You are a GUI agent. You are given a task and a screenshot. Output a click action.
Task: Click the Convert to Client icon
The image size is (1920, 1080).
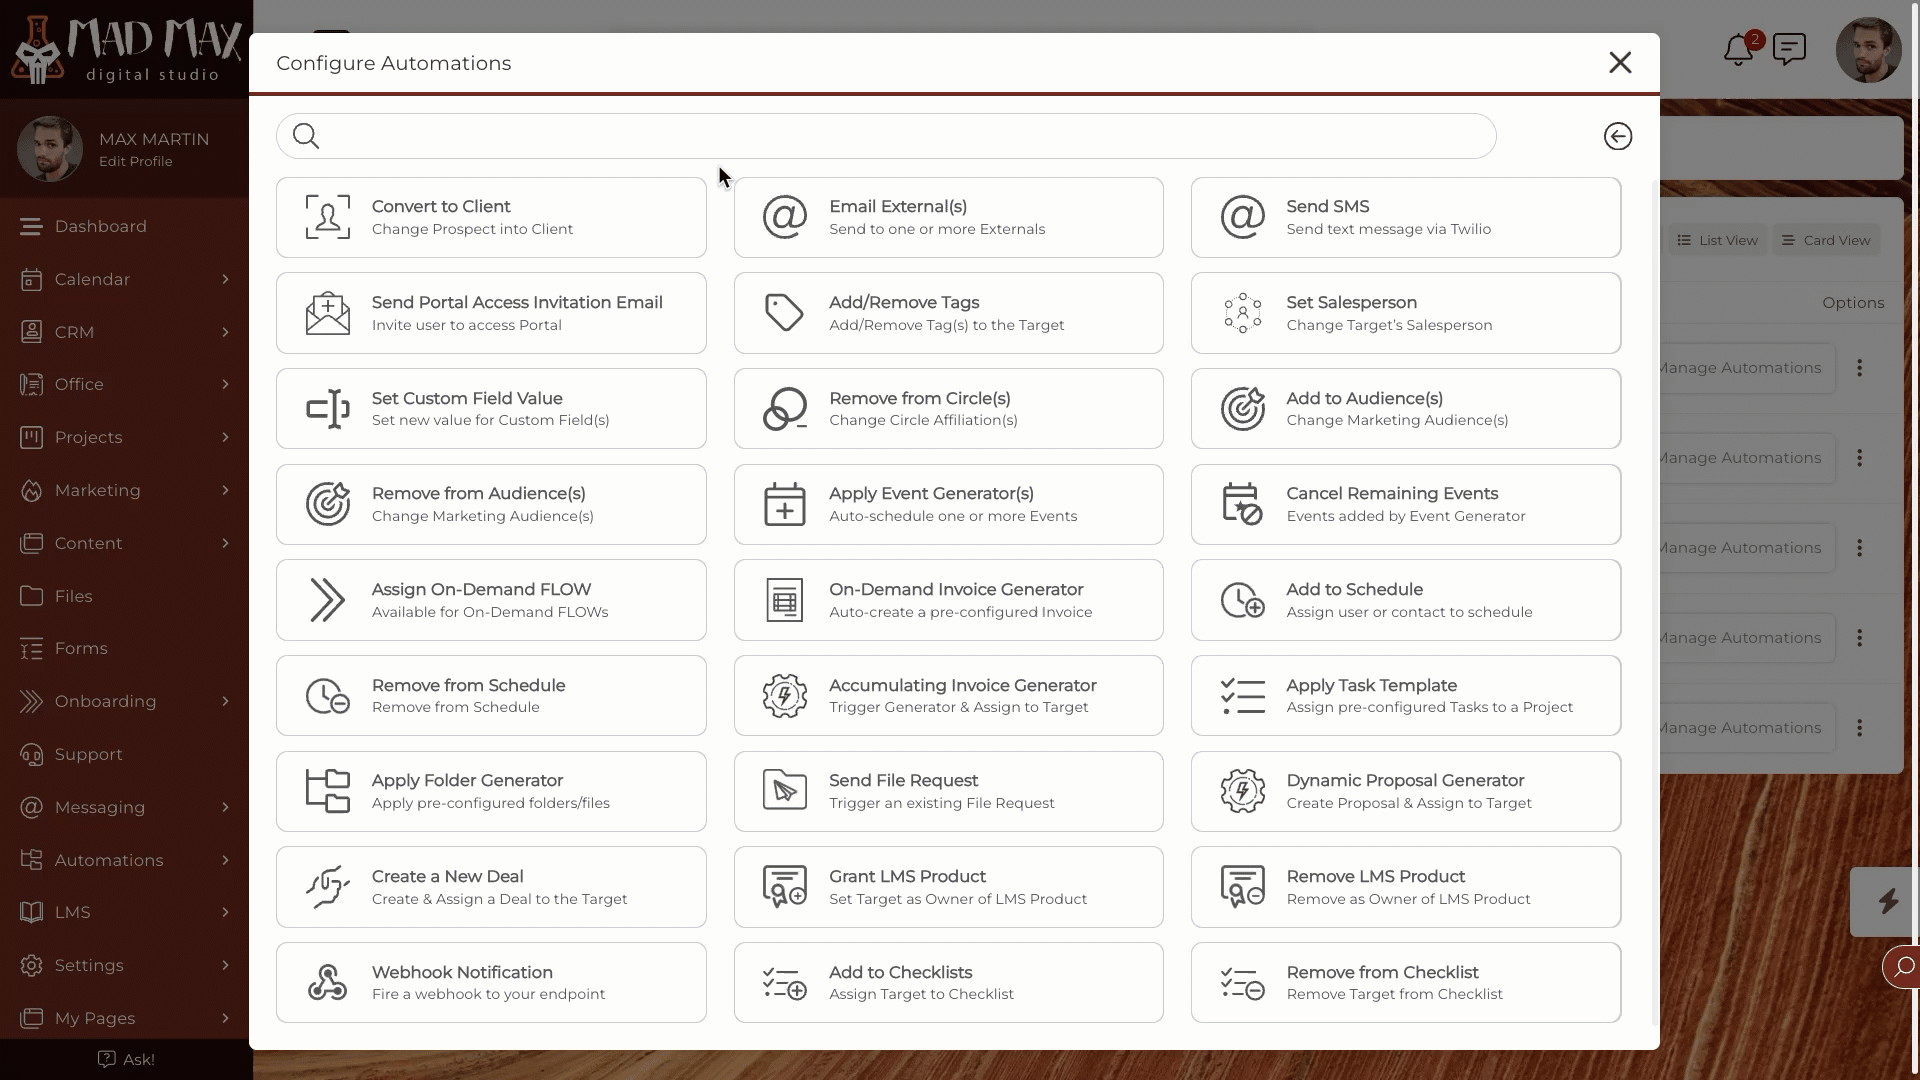(x=328, y=216)
